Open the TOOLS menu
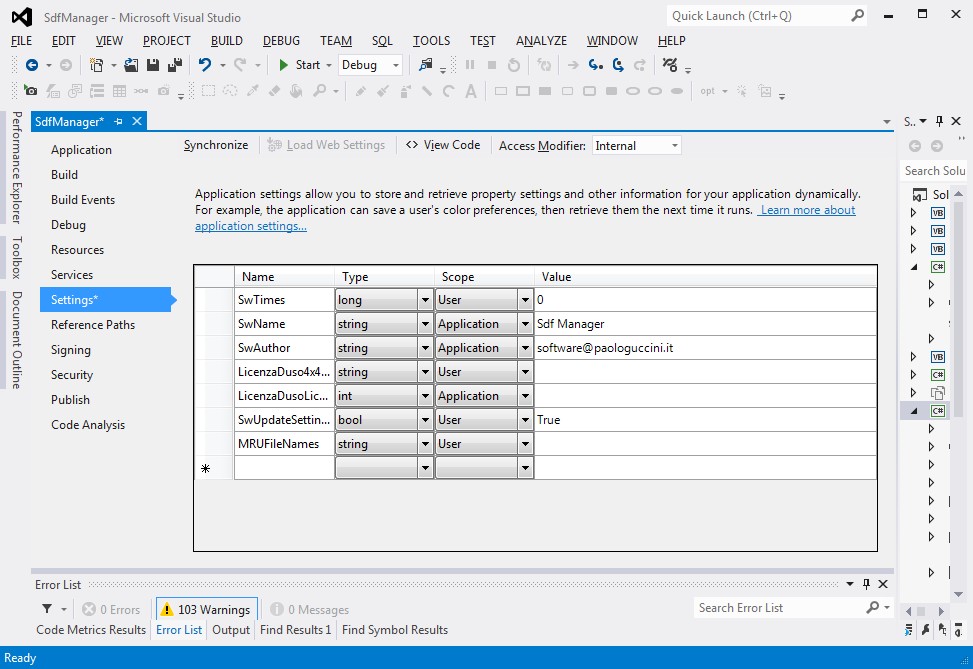Image resolution: width=973 pixels, height=669 pixels. click(431, 41)
